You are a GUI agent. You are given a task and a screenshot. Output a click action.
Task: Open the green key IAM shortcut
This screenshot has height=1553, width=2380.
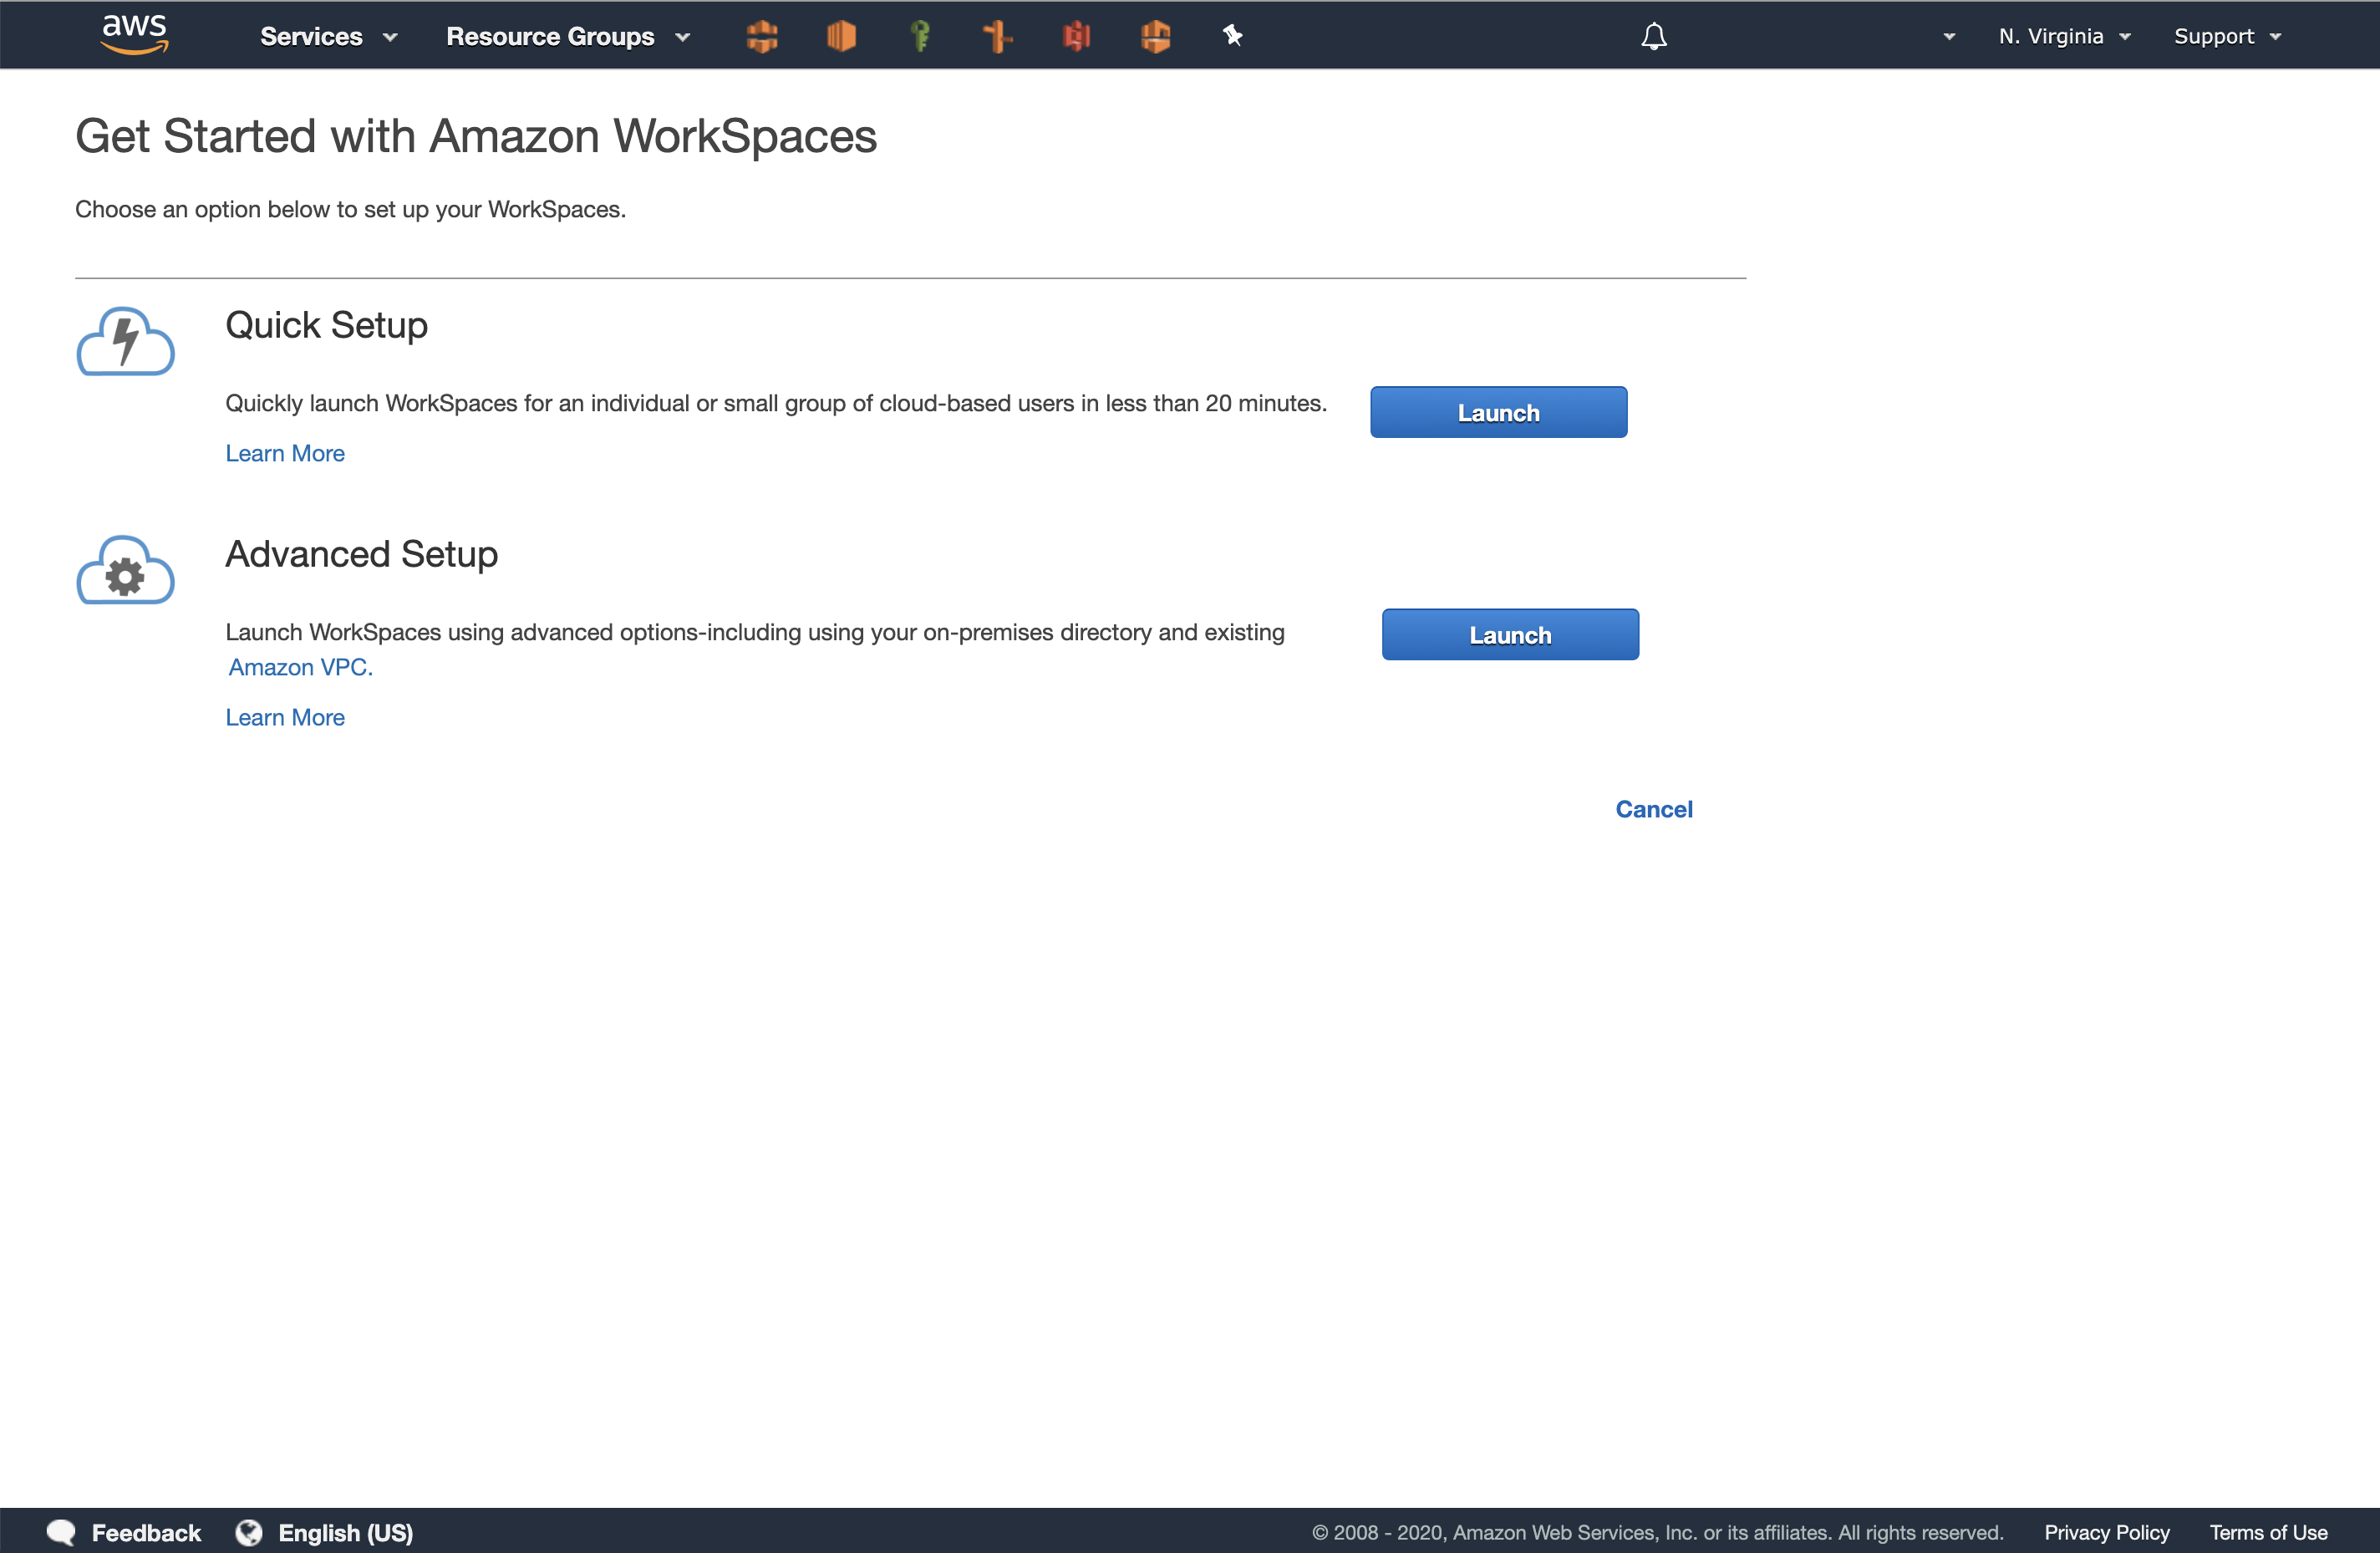point(920,36)
